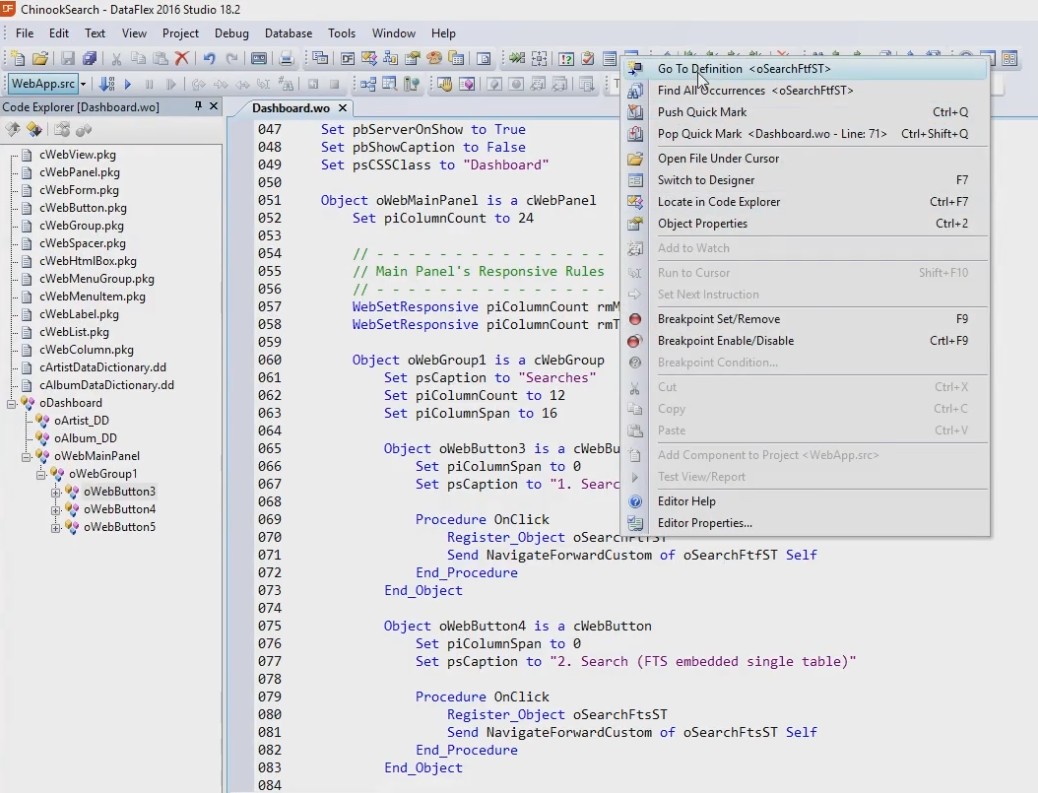Click the red Delete X toolbar icon
Image resolution: width=1038 pixels, height=793 pixels.
click(182, 59)
